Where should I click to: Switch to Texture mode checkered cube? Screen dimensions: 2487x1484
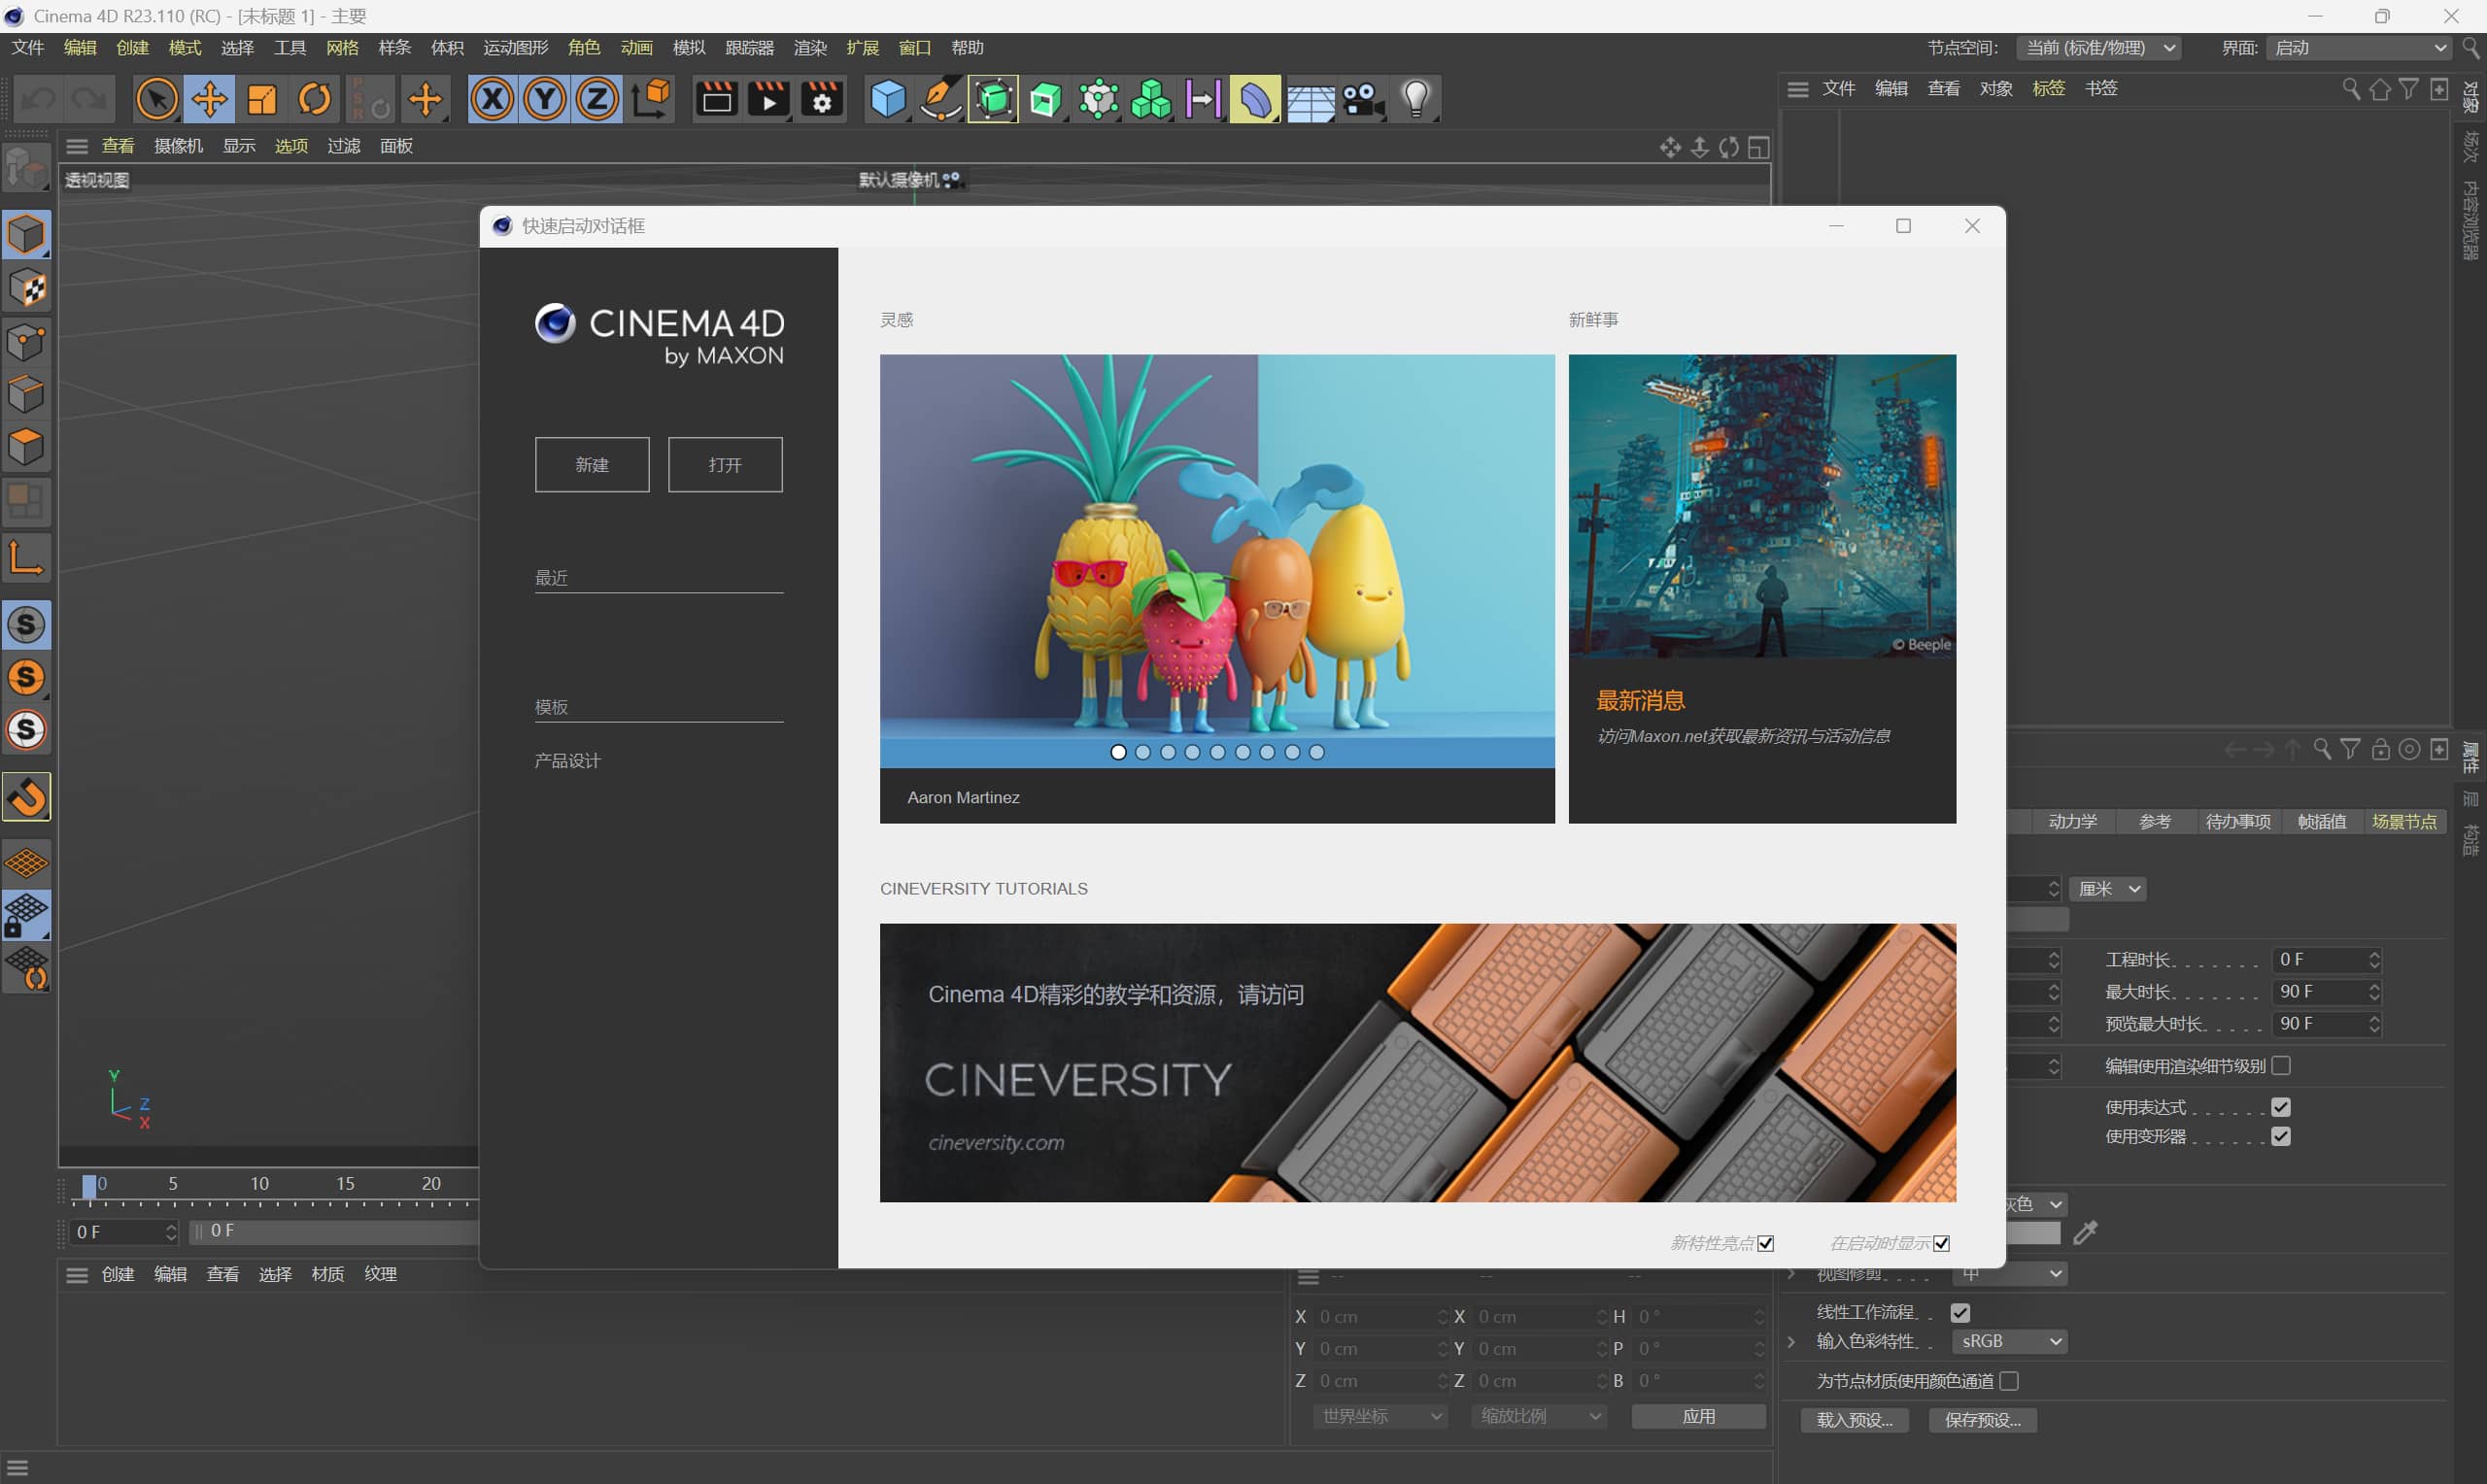pyautogui.click(x=26, y=288)
